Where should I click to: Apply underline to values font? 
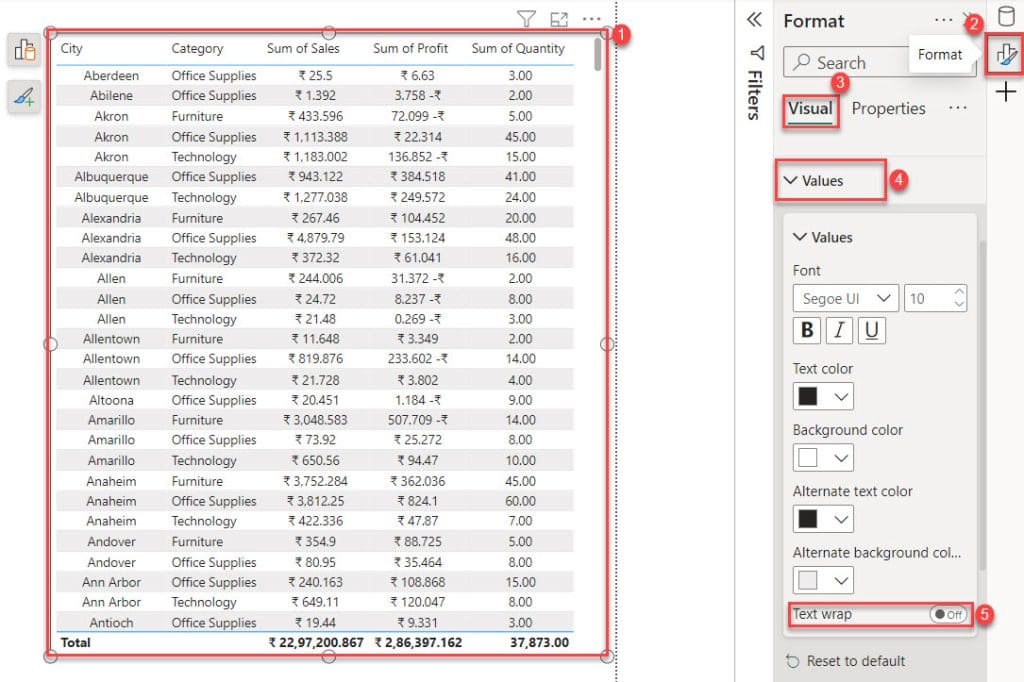click(872, 330)
